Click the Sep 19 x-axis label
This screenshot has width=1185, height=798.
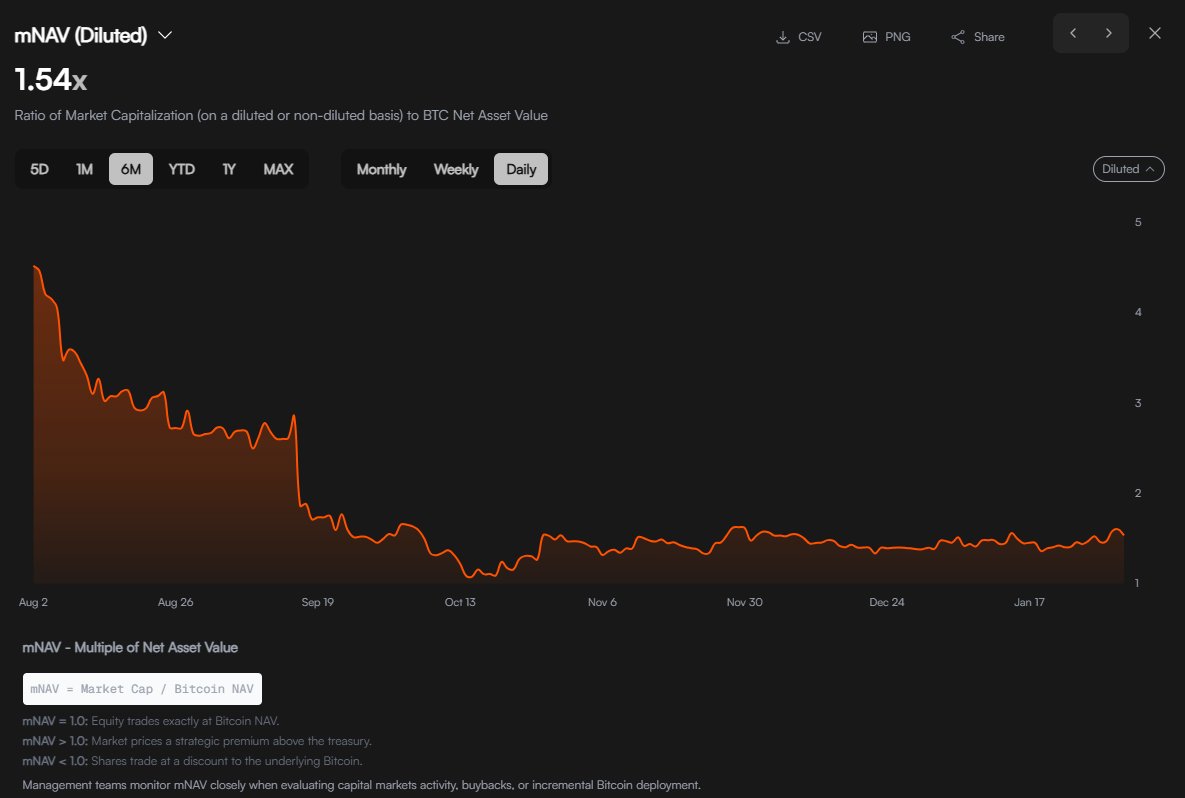tap(317, 602)
